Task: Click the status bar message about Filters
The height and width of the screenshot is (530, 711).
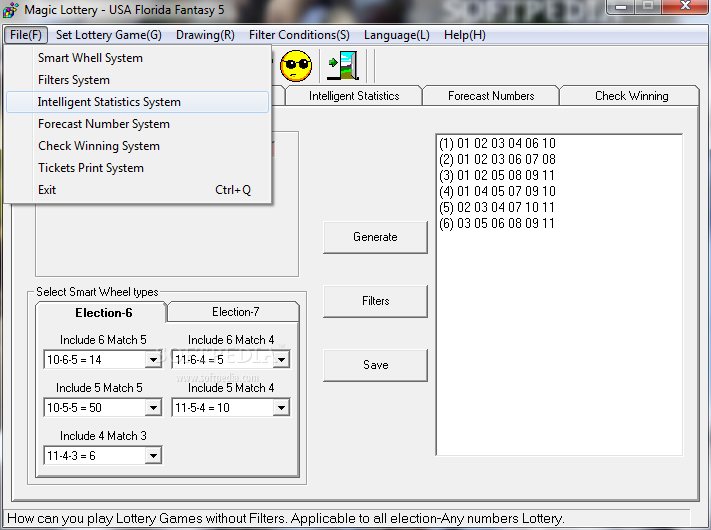Action: tap(286, 518)
